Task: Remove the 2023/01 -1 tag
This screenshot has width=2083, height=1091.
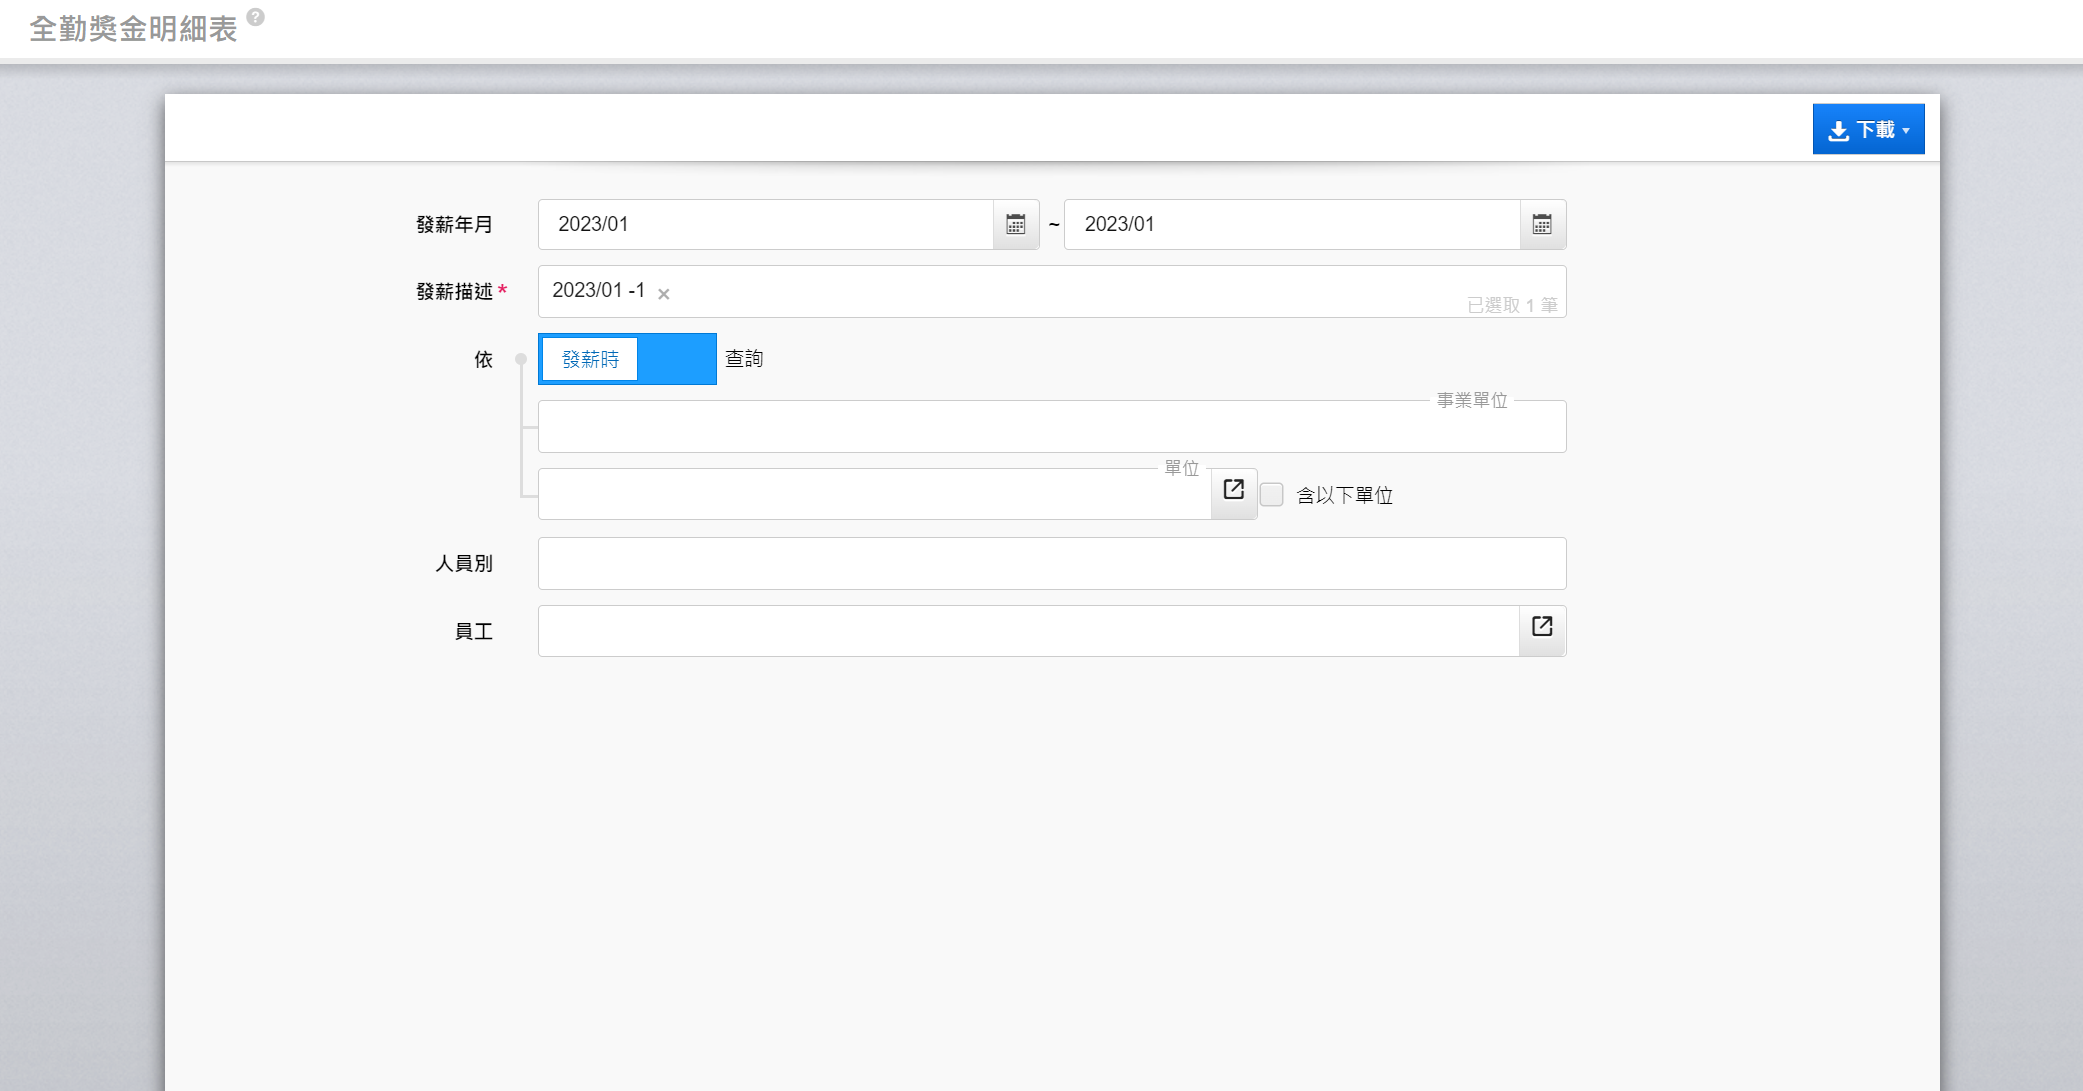Action: coord(664,294)
